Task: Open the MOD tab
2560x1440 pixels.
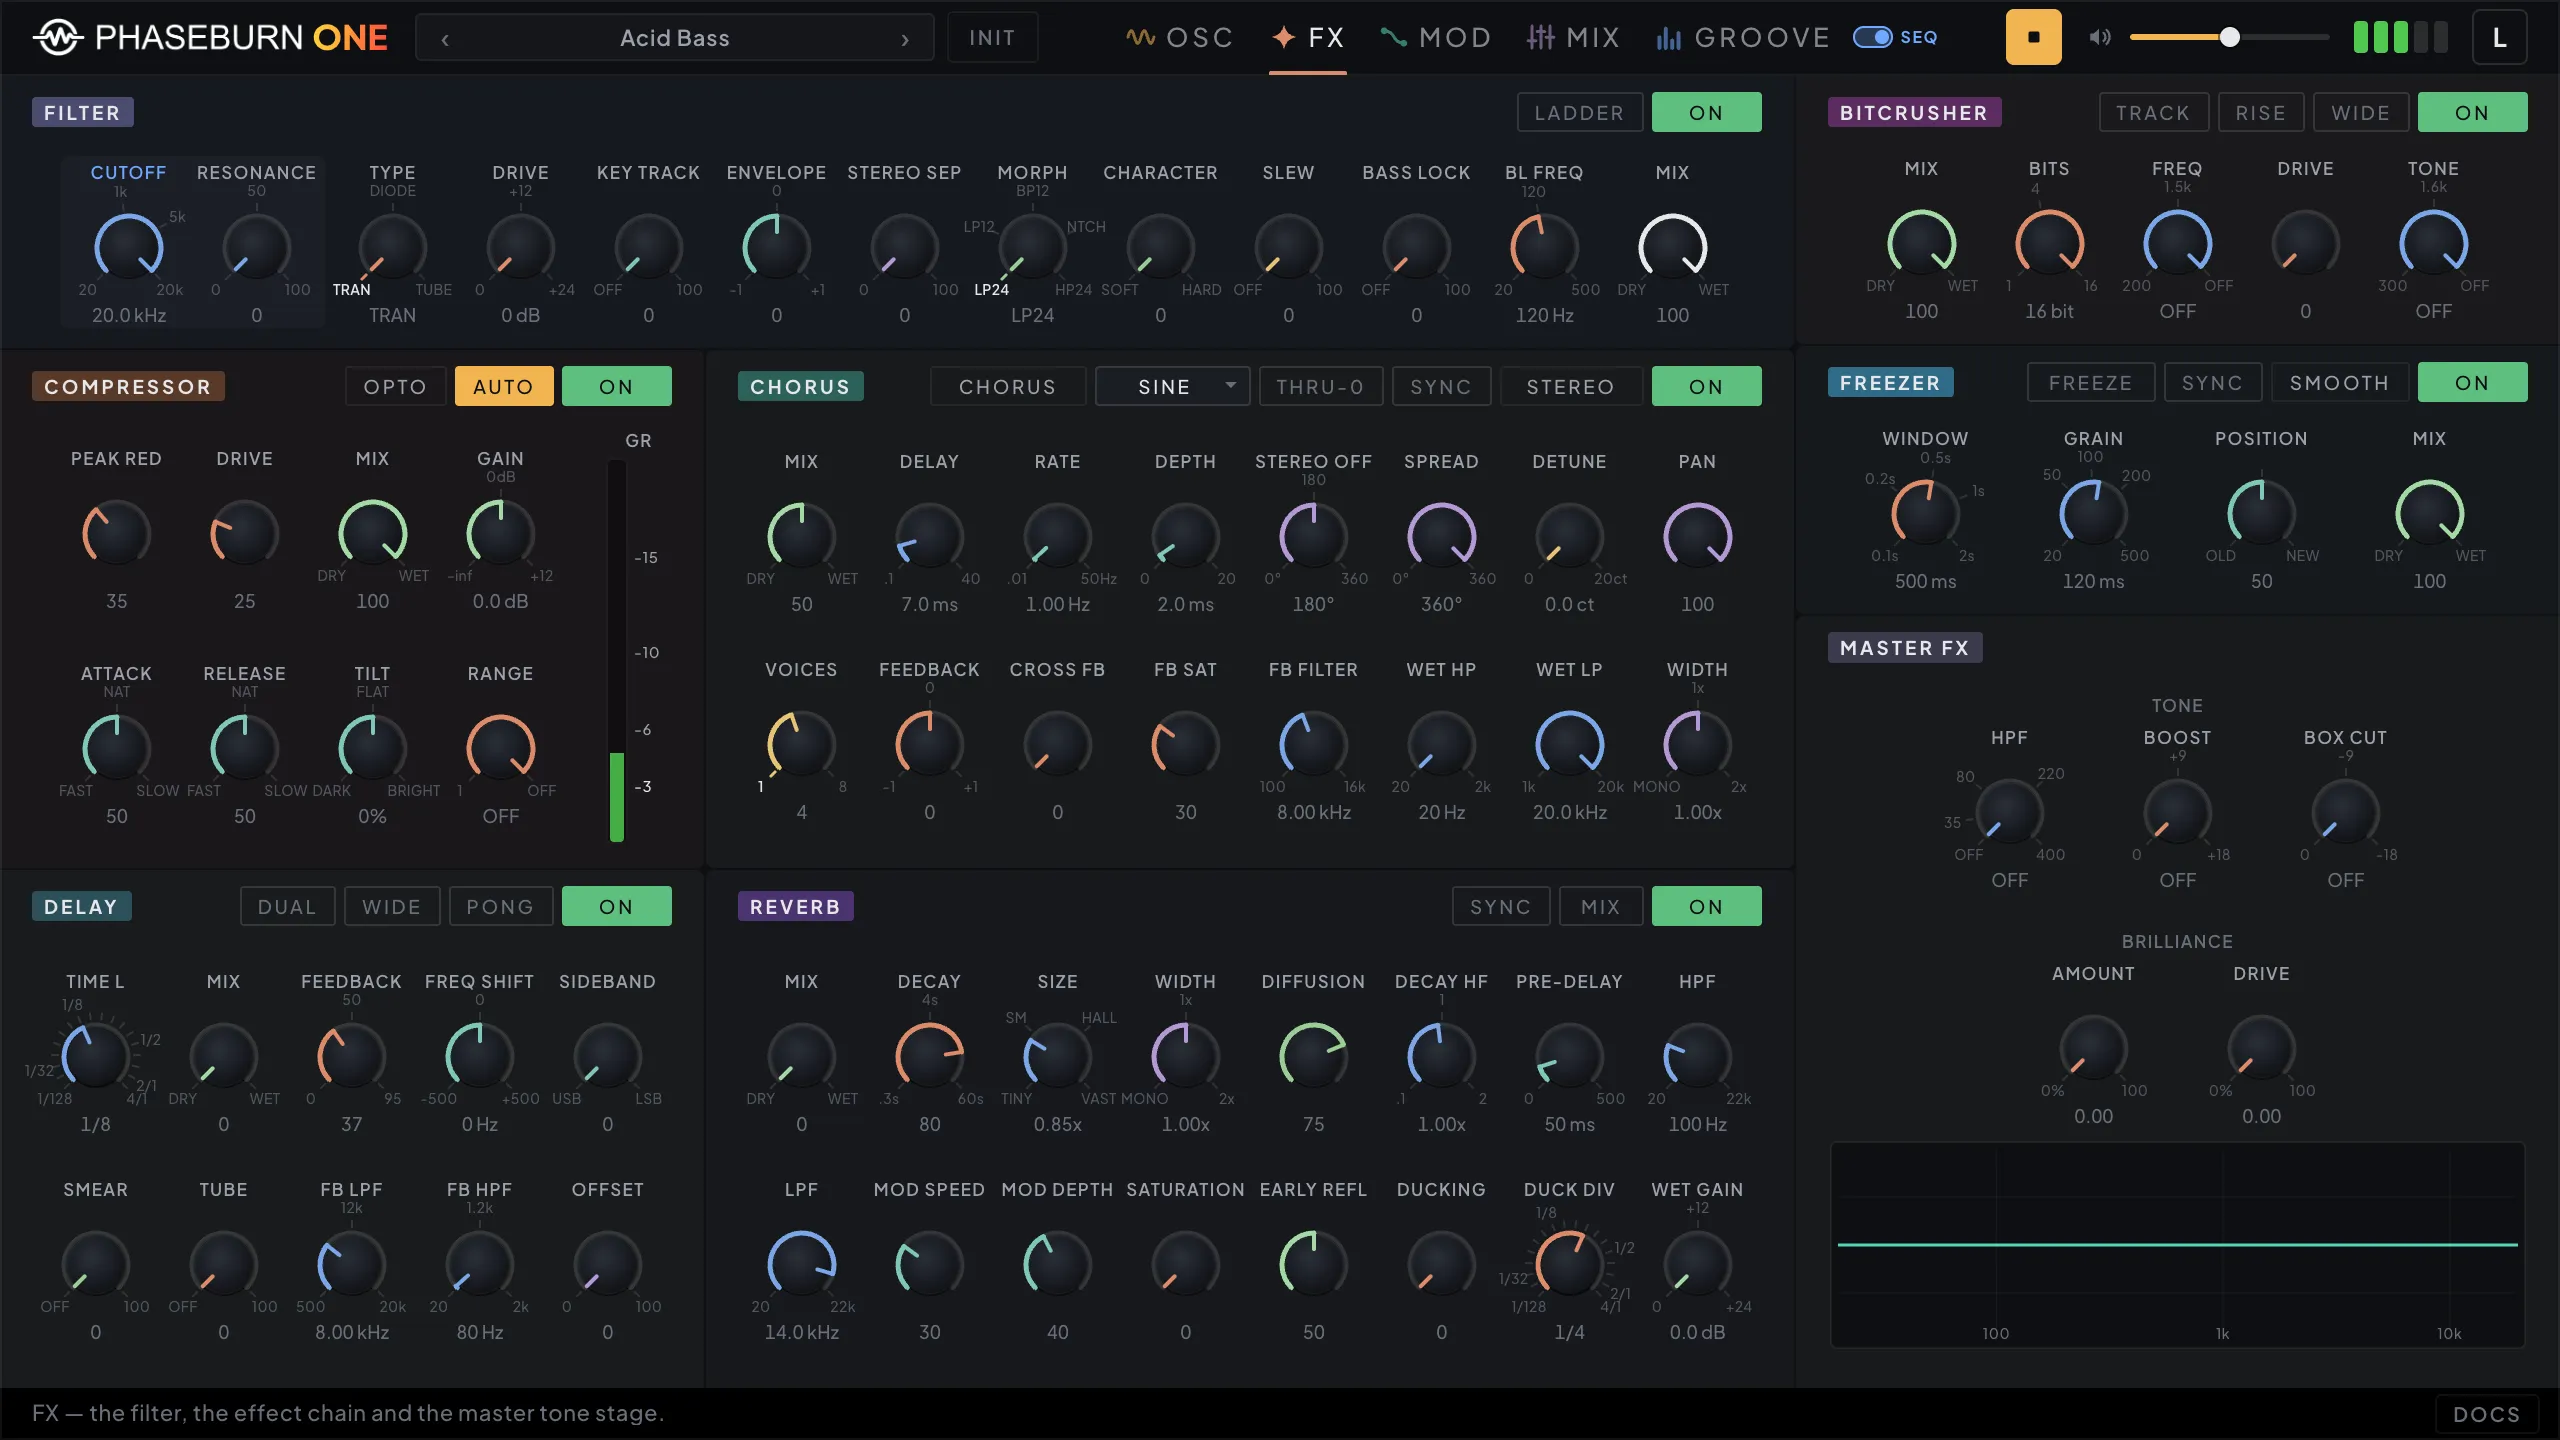Action: tap(1436, 38)
